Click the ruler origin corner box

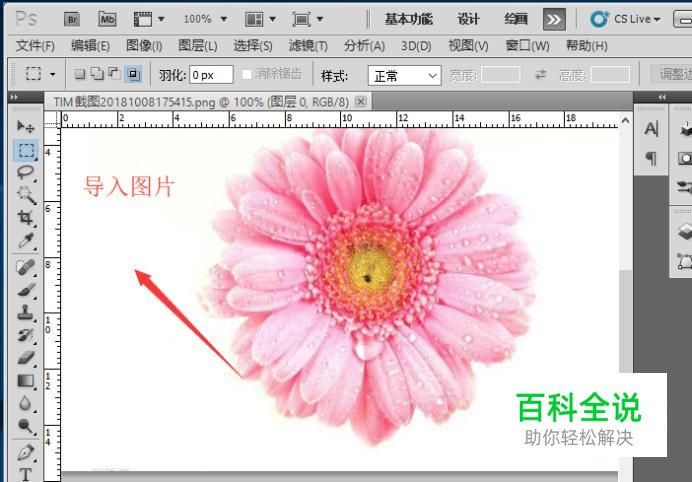click(x=52, y=119)
